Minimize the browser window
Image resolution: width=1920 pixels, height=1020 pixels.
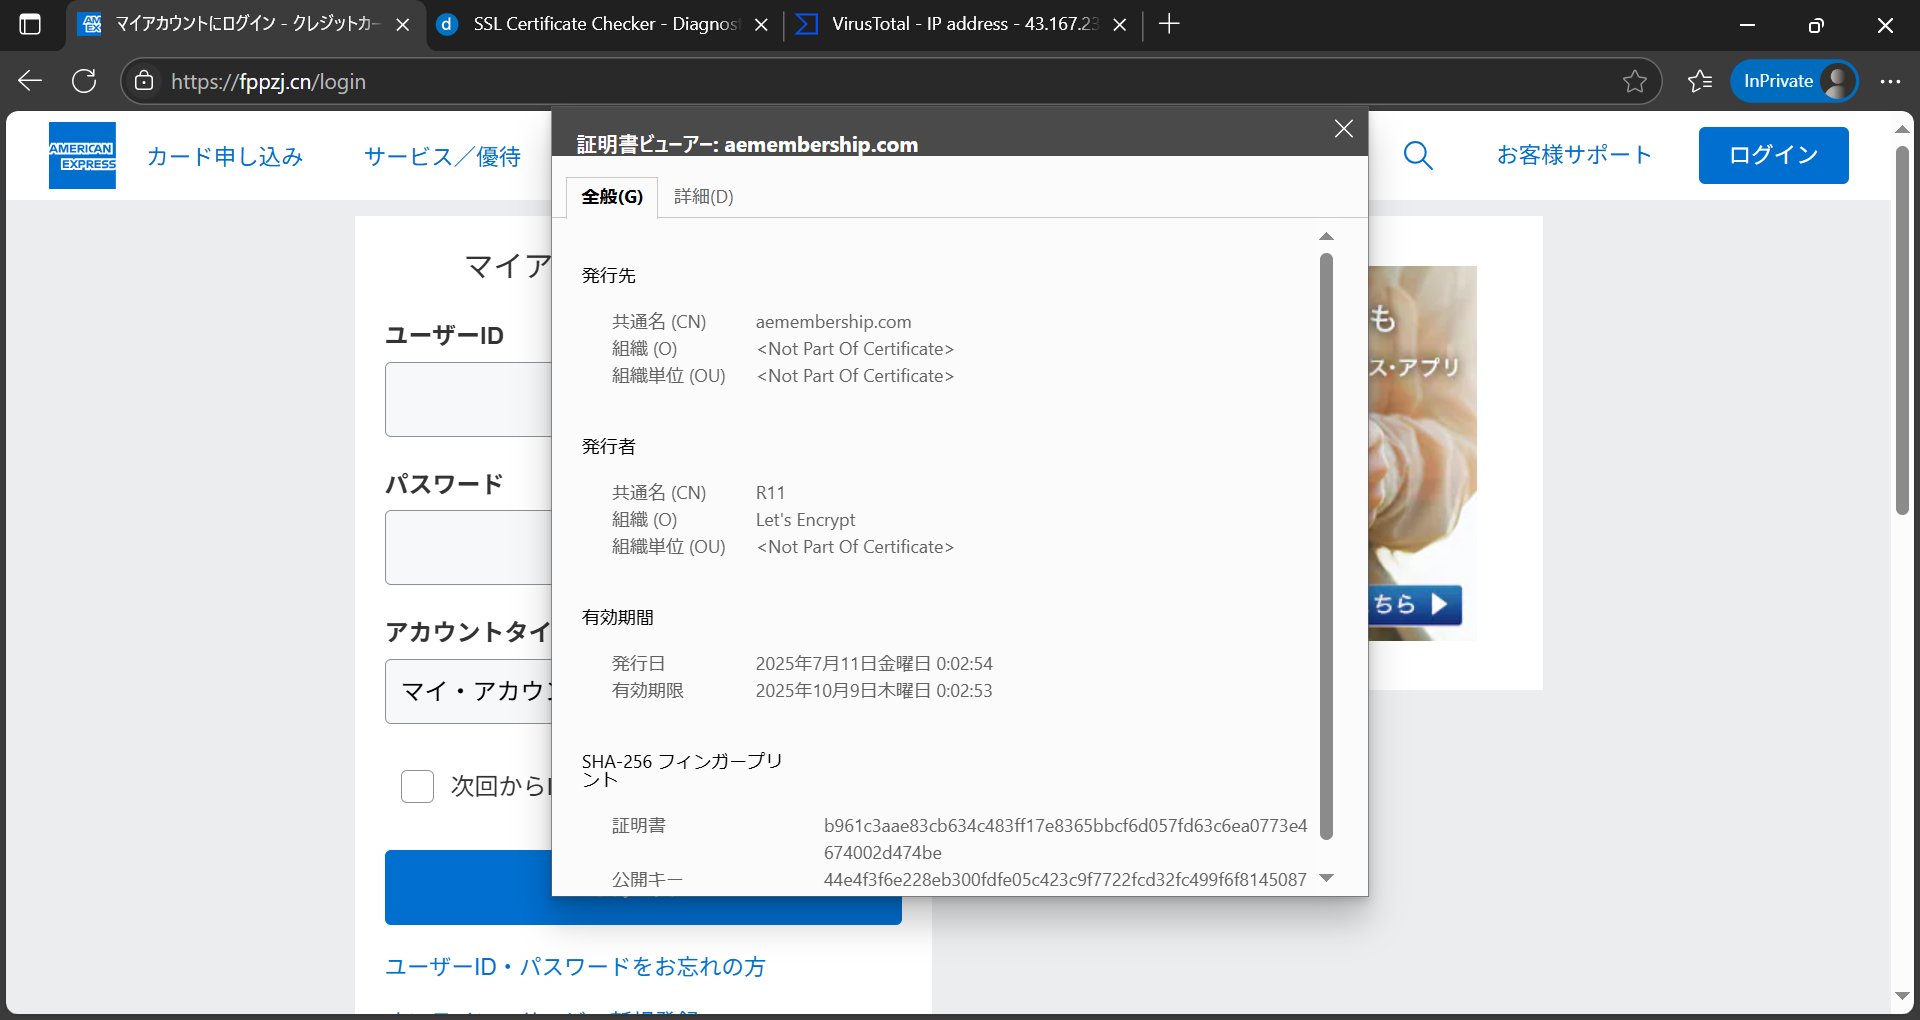[1747, 25]
